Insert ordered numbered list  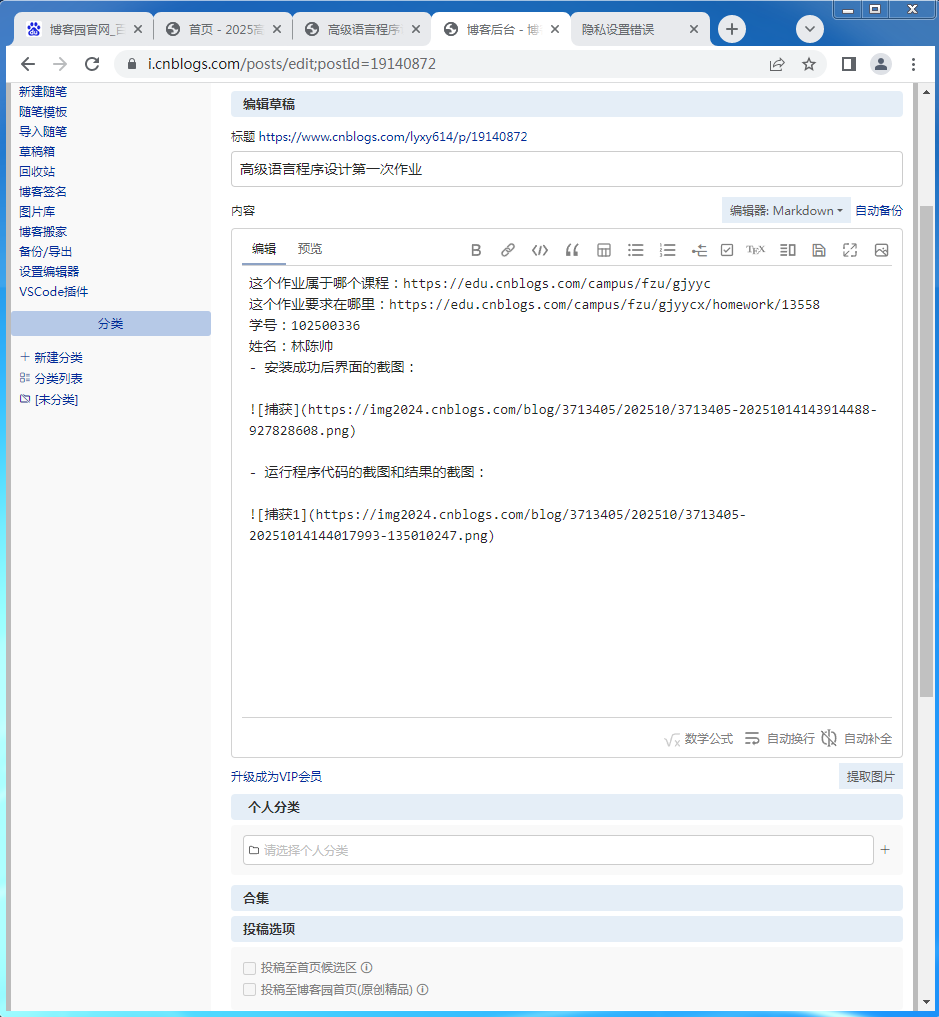pyautogui.click(x=667, y=250)
